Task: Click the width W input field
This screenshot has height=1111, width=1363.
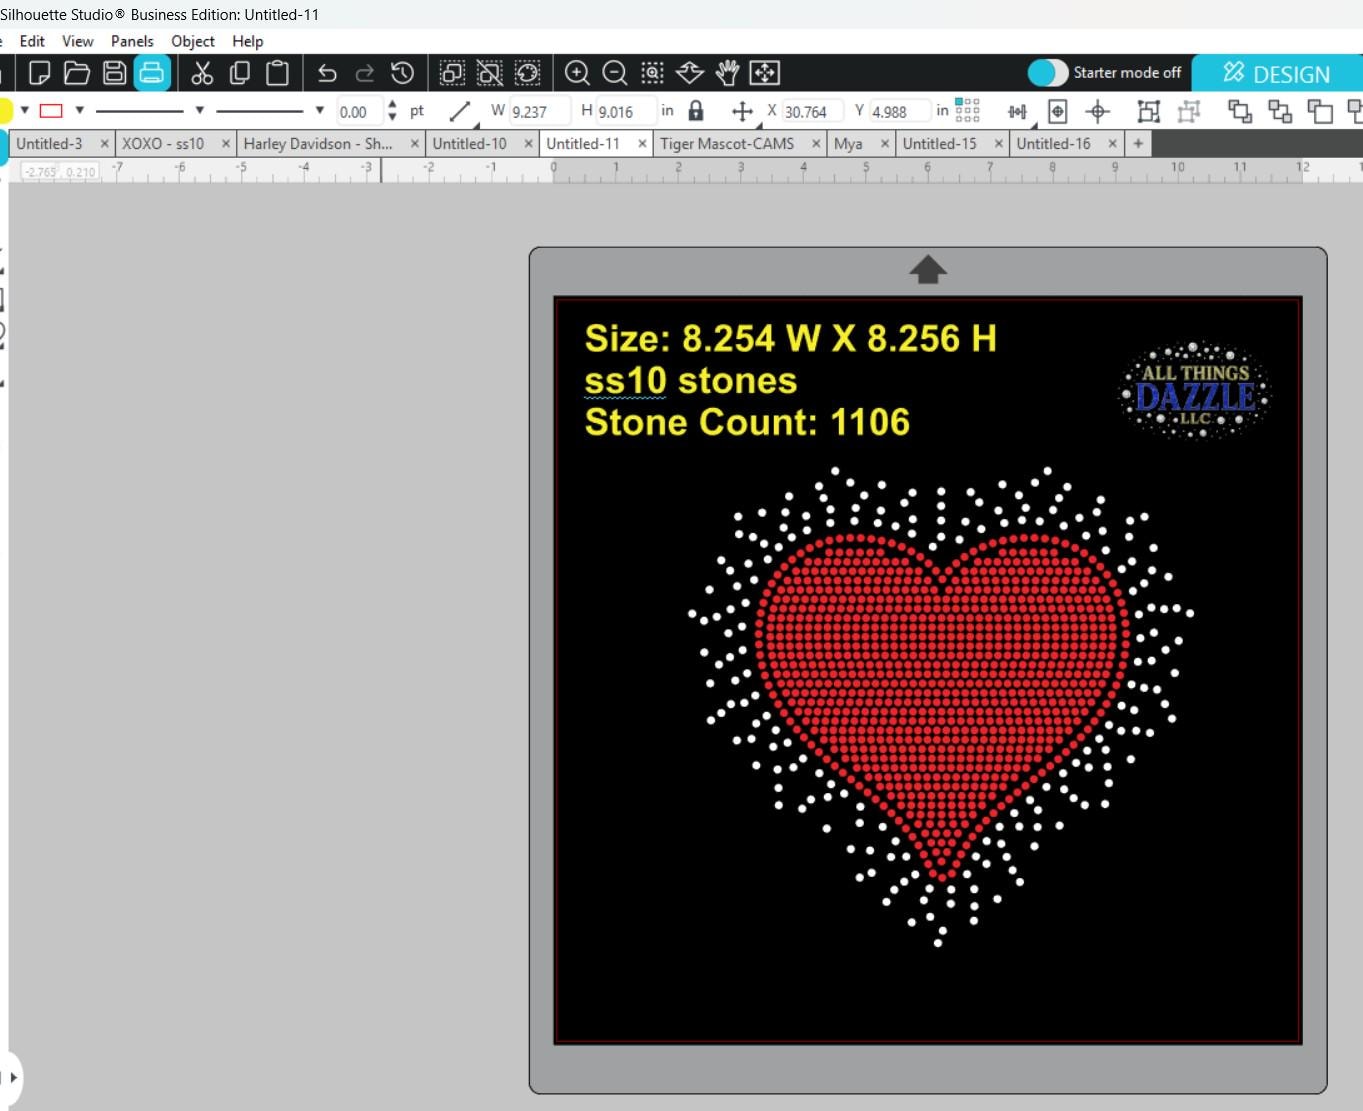Action: (x=540, y=111)
